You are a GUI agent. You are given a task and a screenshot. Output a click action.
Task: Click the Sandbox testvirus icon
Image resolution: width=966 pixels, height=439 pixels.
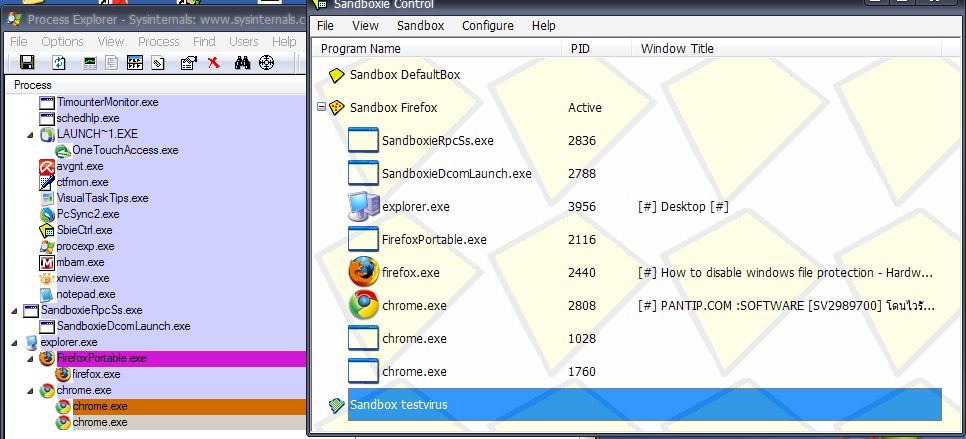coord(336,405)
